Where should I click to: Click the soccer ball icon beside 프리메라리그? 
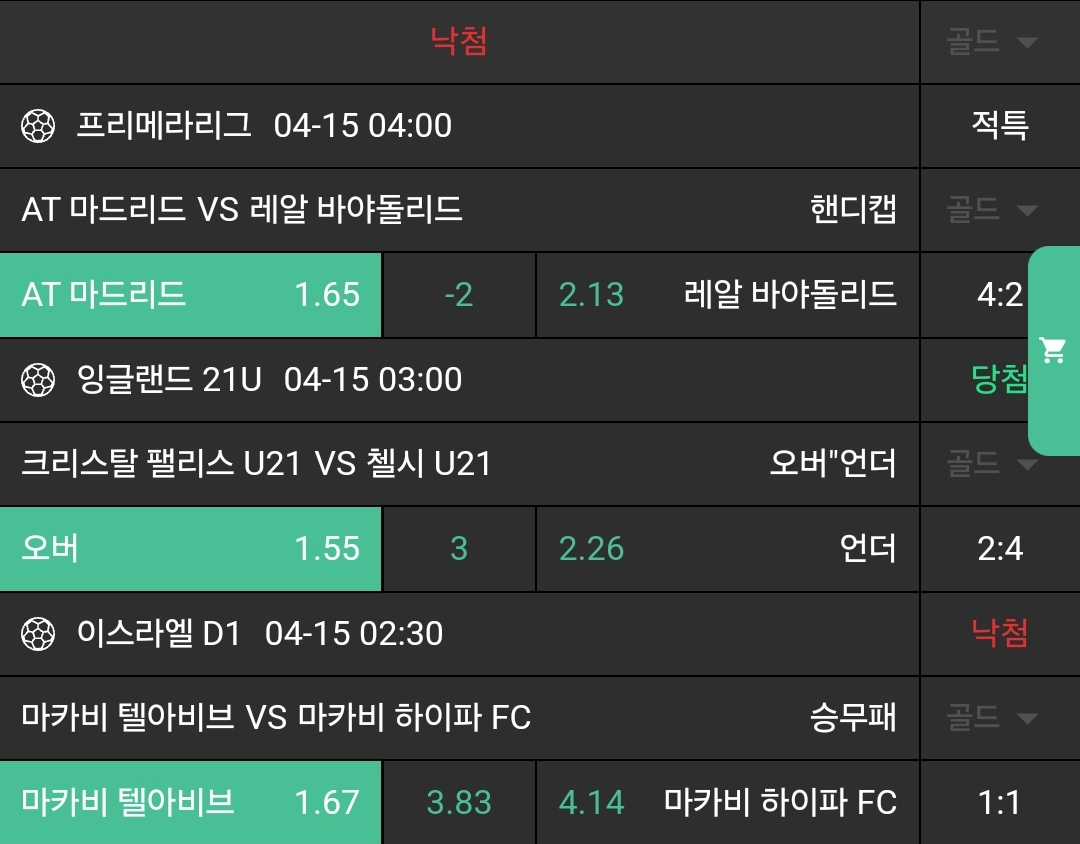point(38,126)
